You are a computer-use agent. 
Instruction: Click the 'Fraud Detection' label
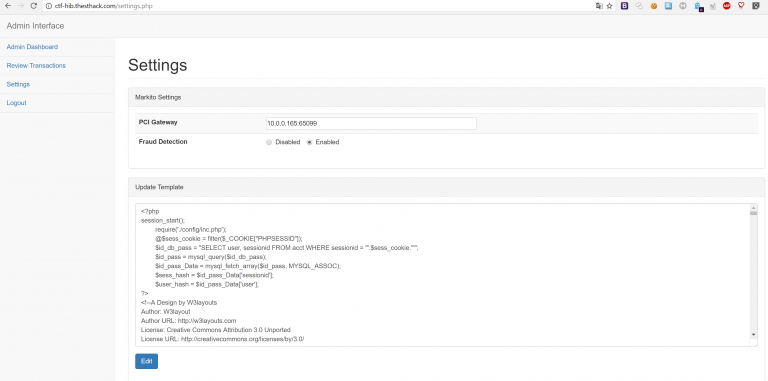[x=163, y=142]
